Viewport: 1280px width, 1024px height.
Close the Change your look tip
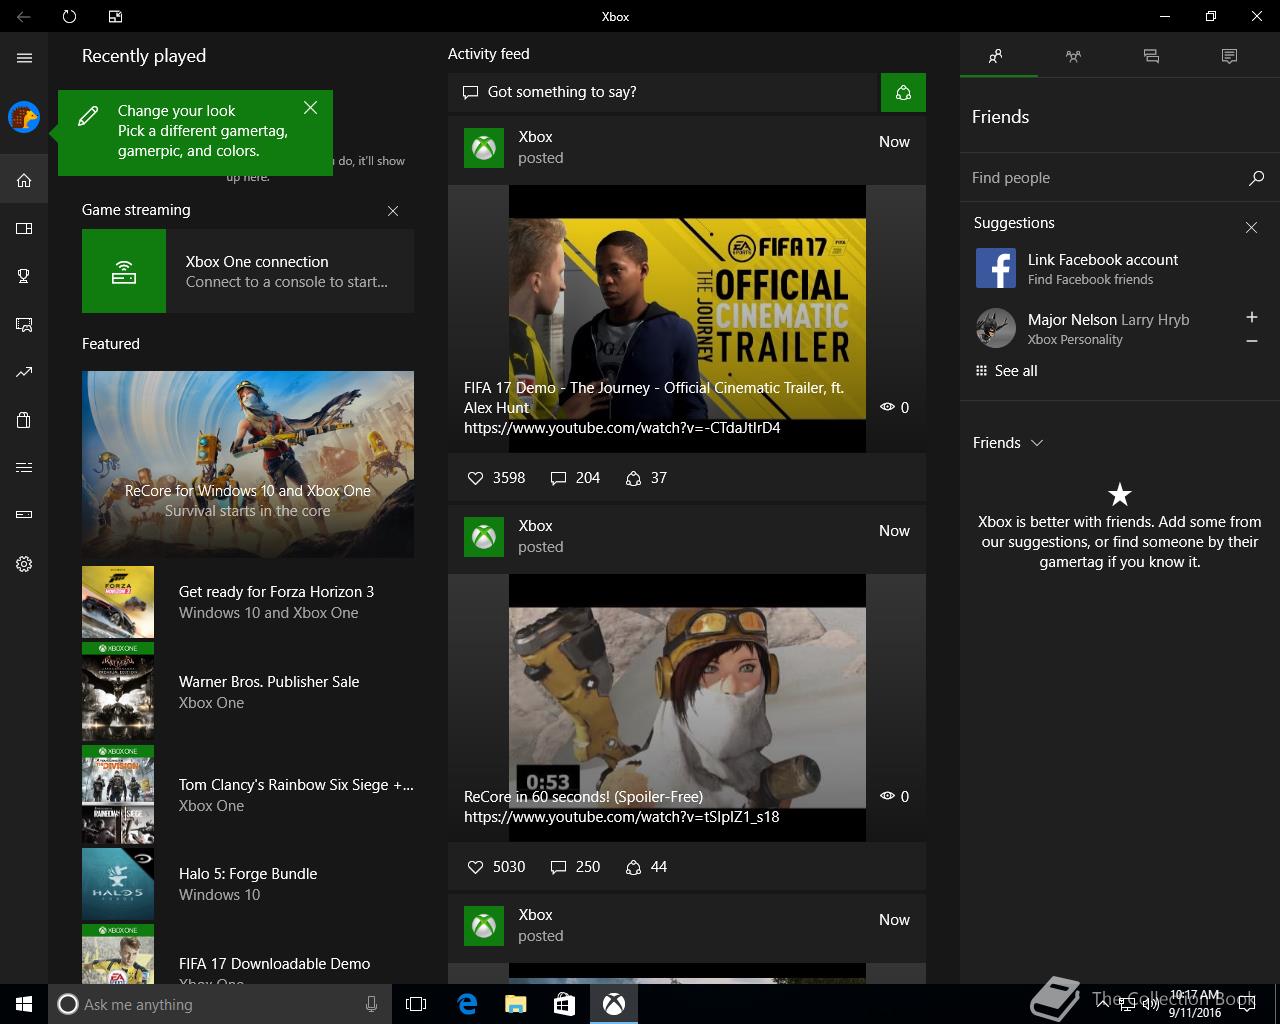[310, 108]
